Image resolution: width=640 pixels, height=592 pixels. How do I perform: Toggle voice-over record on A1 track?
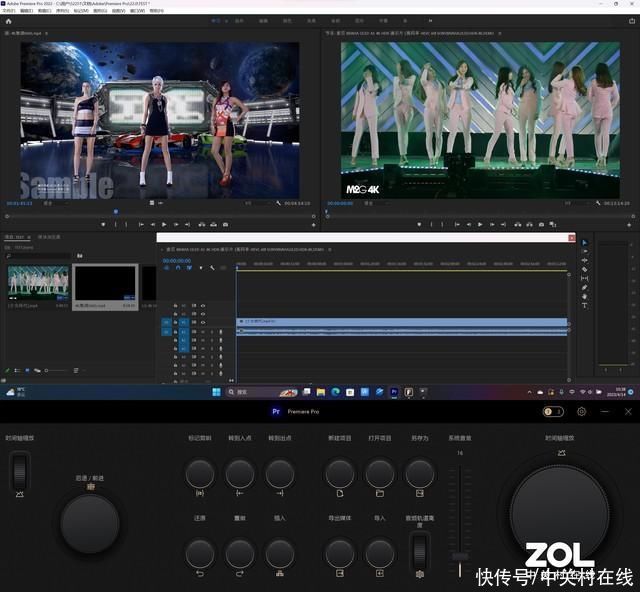click(x=221, y=332)
